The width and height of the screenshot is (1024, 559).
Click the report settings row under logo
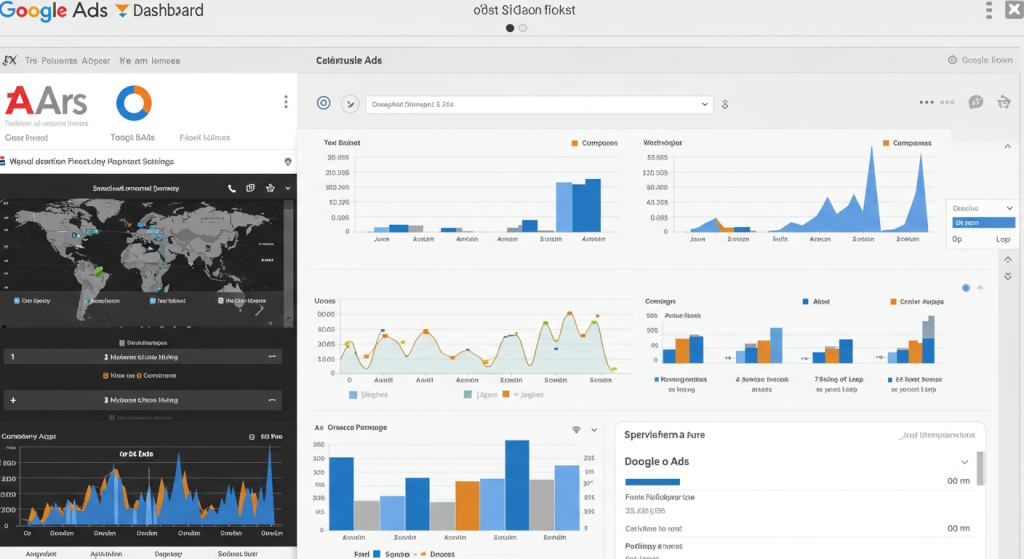click(x=148, y=161)
